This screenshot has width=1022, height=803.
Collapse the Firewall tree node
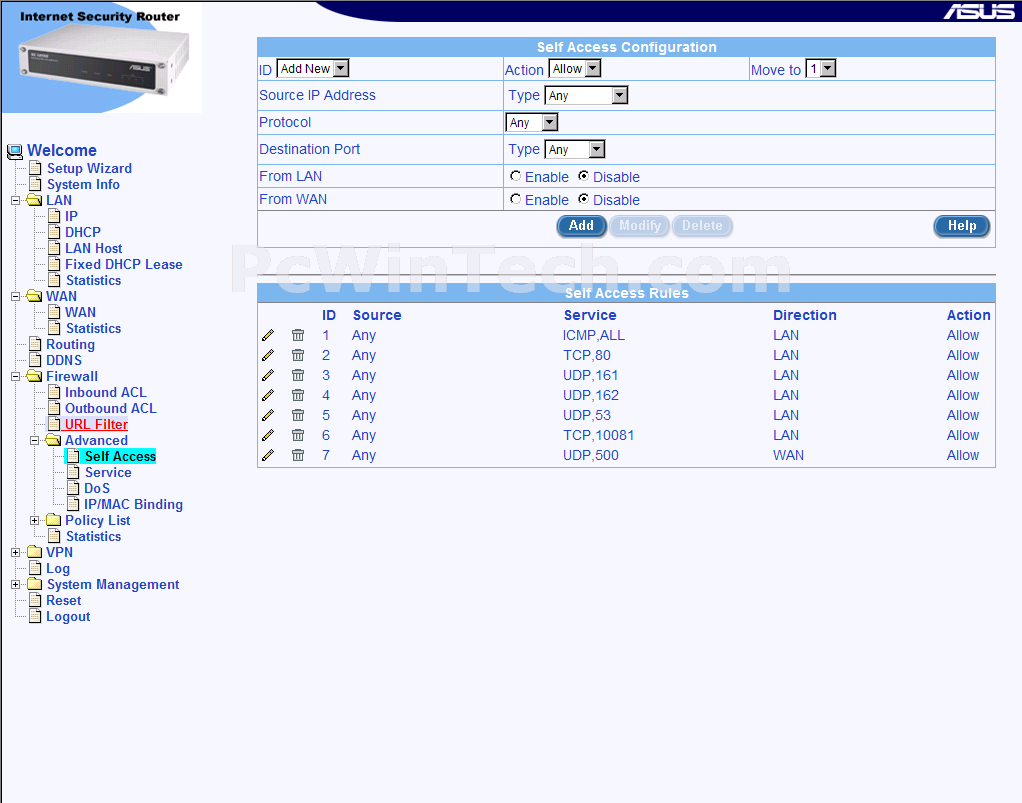tap(16, 377)
